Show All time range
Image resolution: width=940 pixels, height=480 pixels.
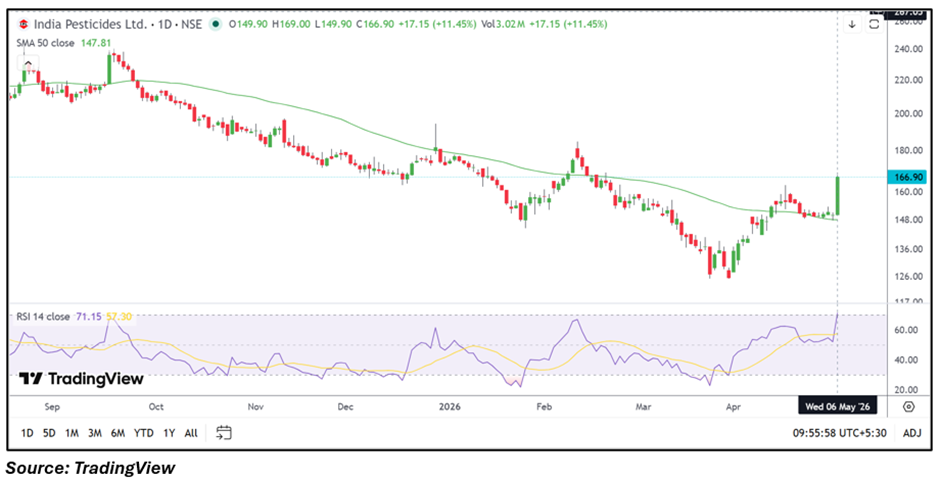click(x=191, y=433)
